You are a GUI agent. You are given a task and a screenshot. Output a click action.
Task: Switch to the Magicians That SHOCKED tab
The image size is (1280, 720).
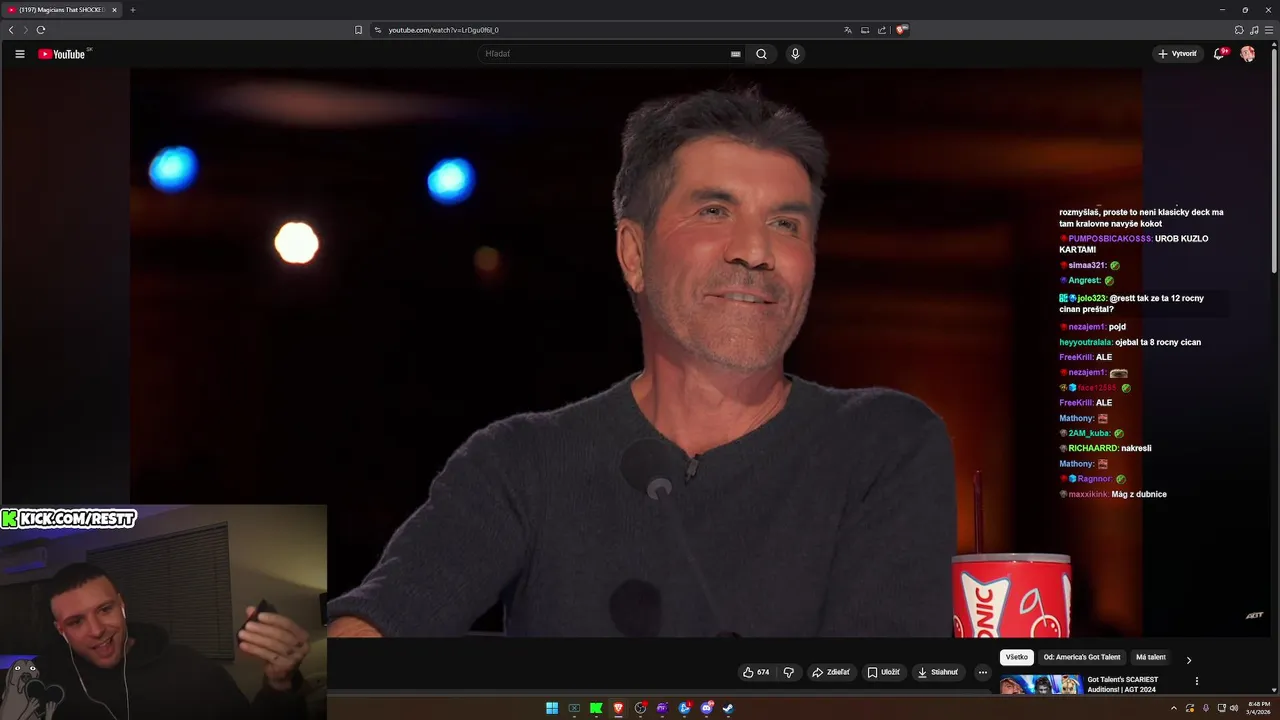61,10
